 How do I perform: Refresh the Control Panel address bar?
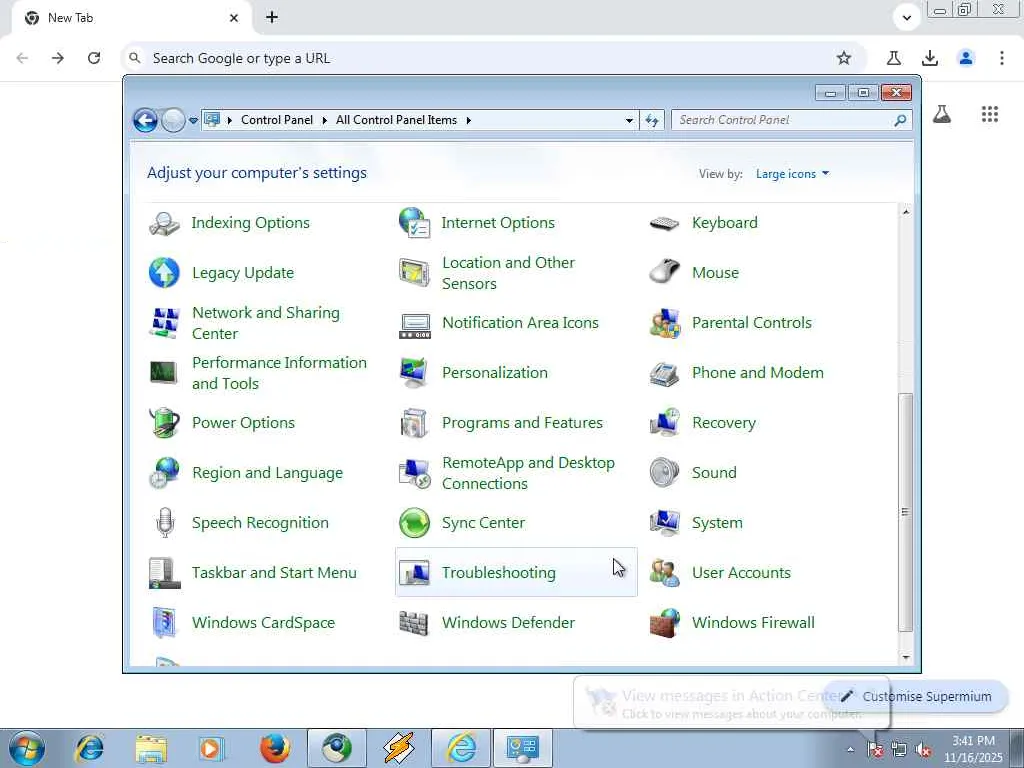652,120
